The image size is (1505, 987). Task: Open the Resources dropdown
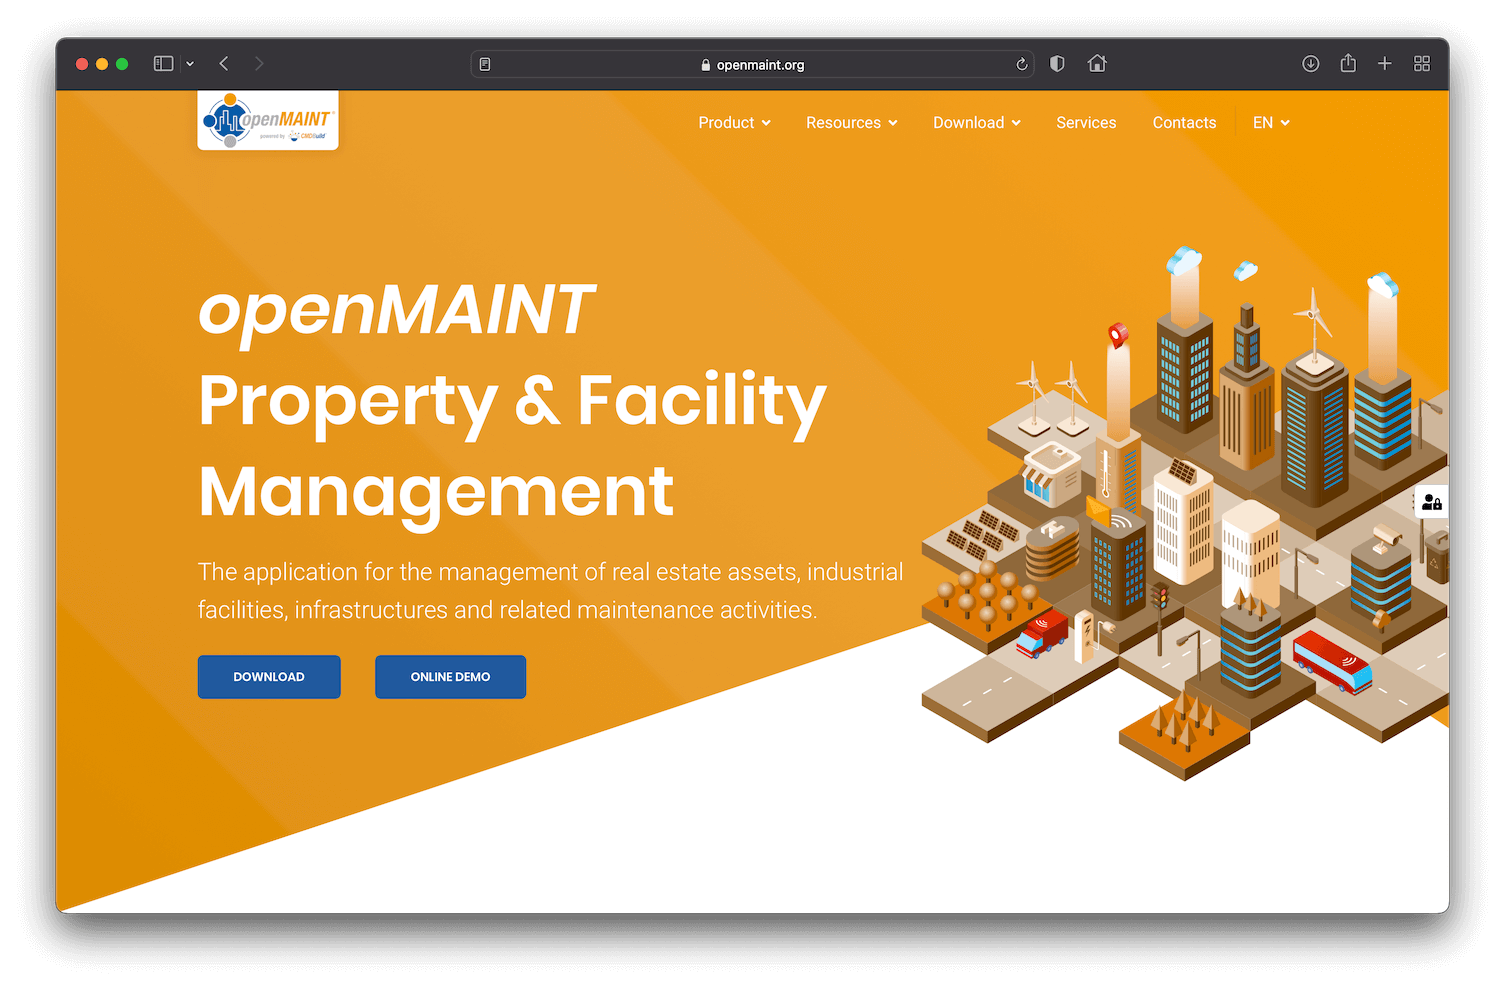point(850,122)
